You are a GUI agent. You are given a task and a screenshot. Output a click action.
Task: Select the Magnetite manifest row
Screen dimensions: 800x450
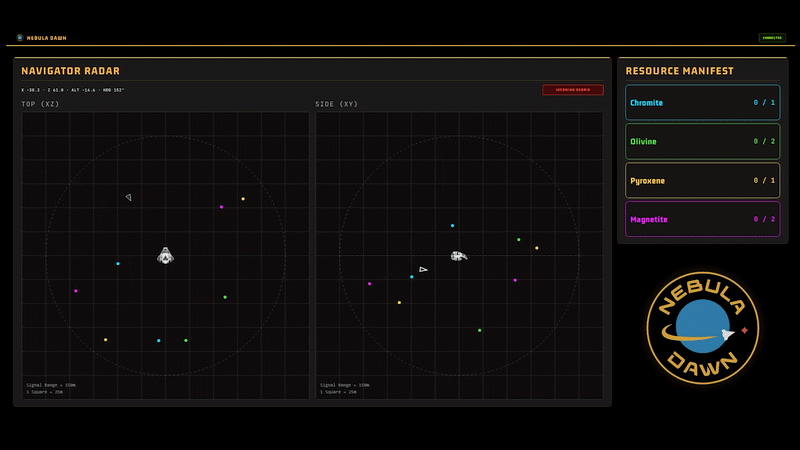(x=703, y=219)
